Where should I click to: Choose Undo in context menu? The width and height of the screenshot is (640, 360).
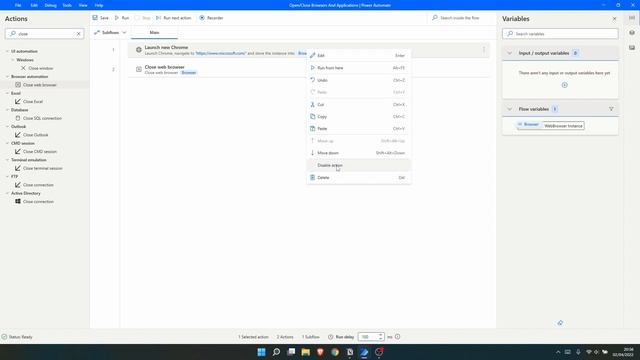[x=359, y=80]
